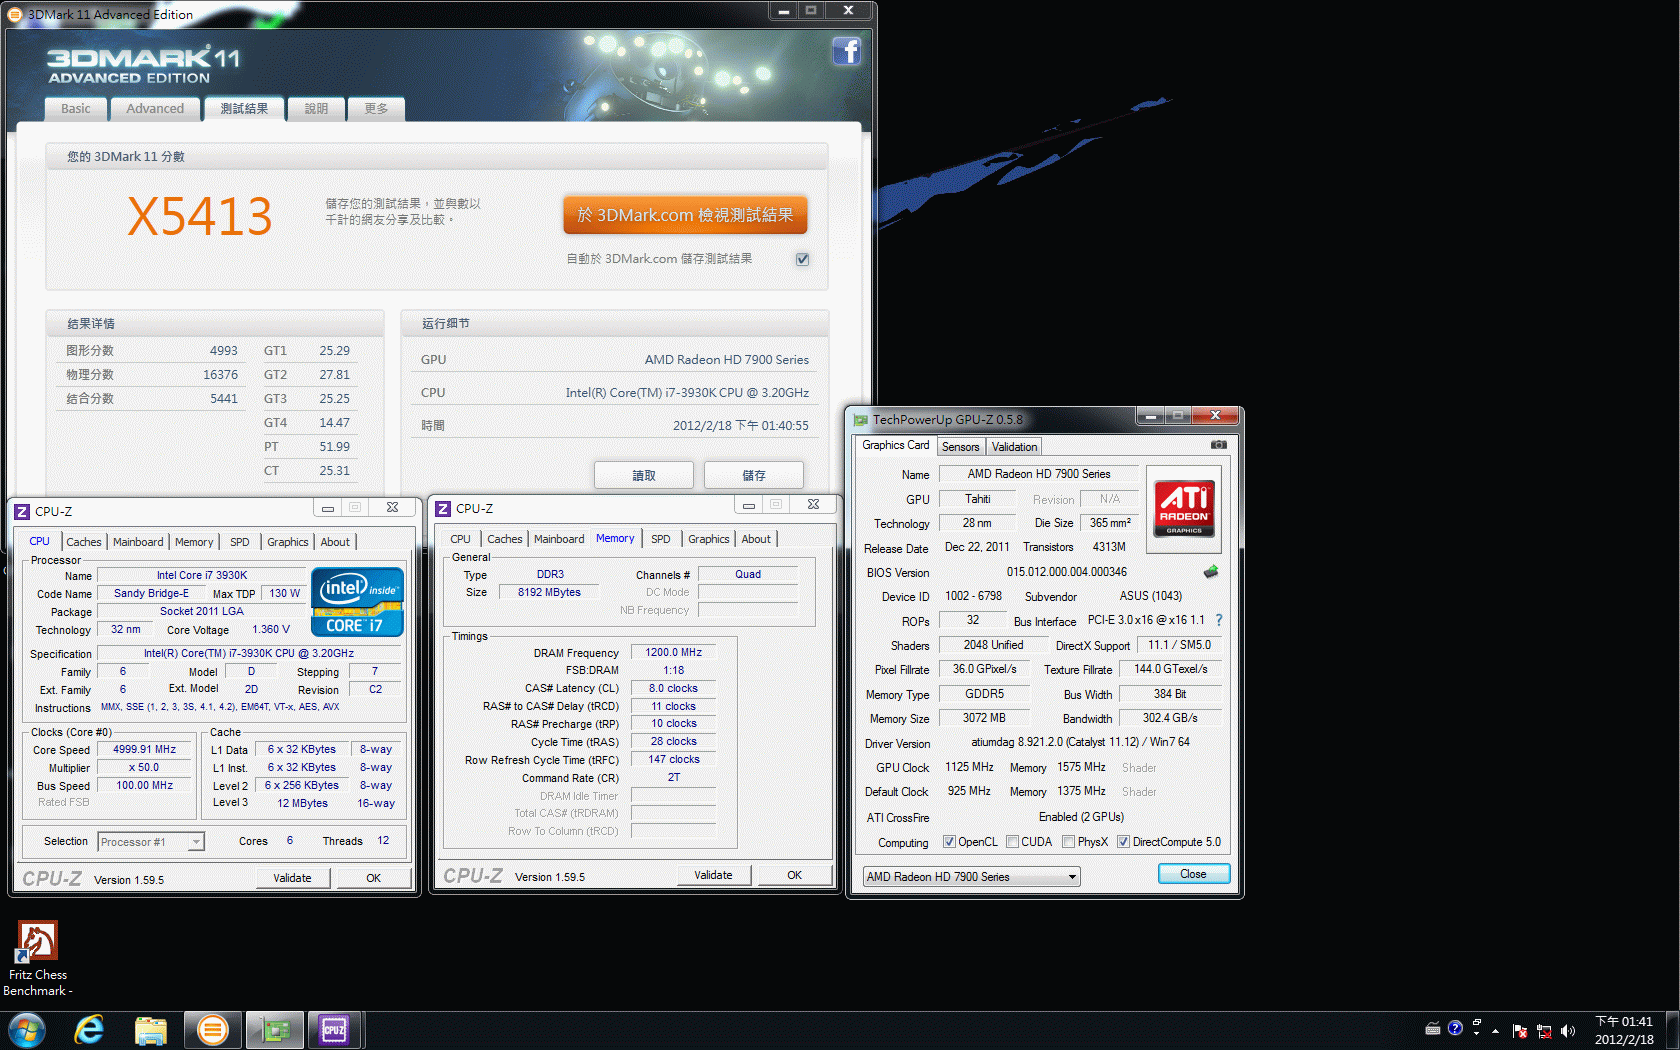This screenshot has width=1680, height=1050.
Task: Open Sensors tab in GPU-Z
Action: click(x=961, y=447)
